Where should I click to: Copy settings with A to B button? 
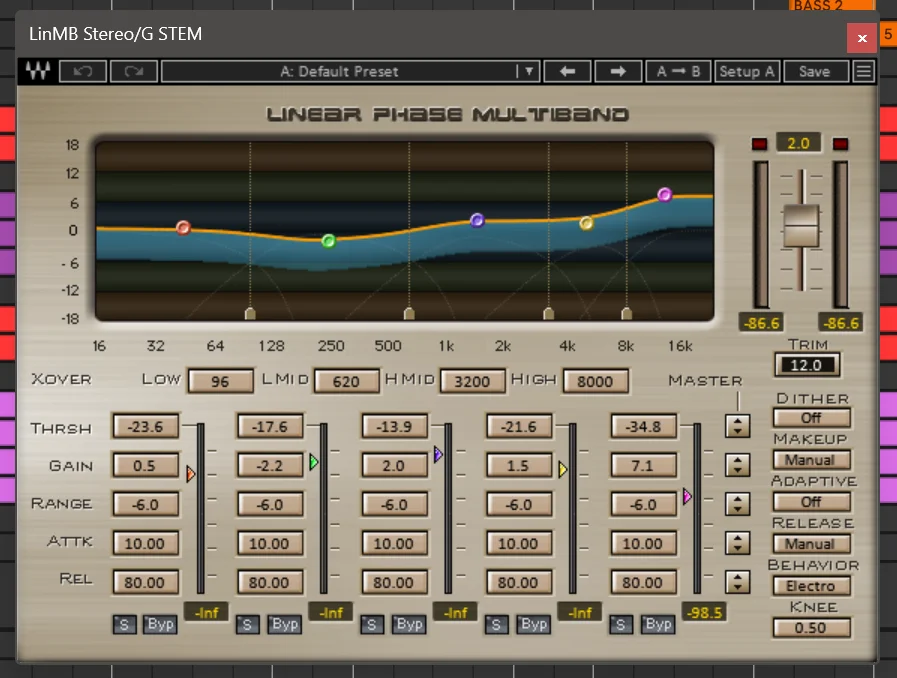coord(678,72)
